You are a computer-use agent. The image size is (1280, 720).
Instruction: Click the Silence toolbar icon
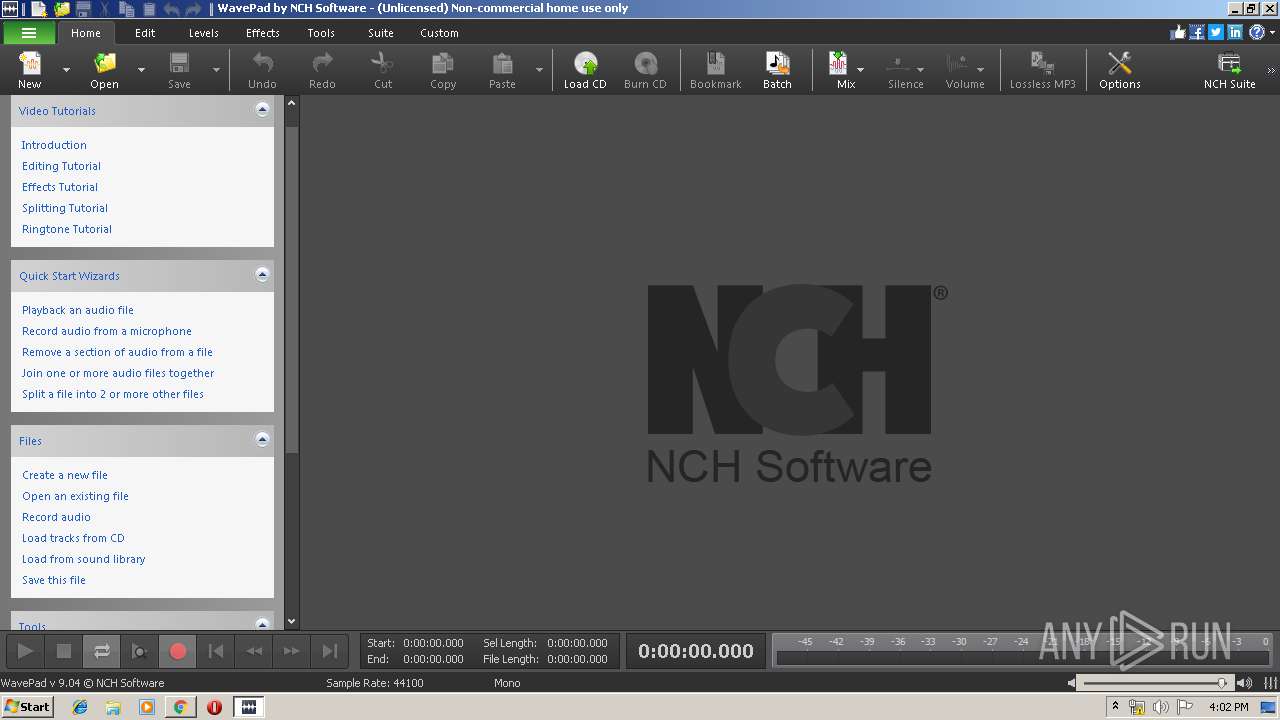pos(899,64)
